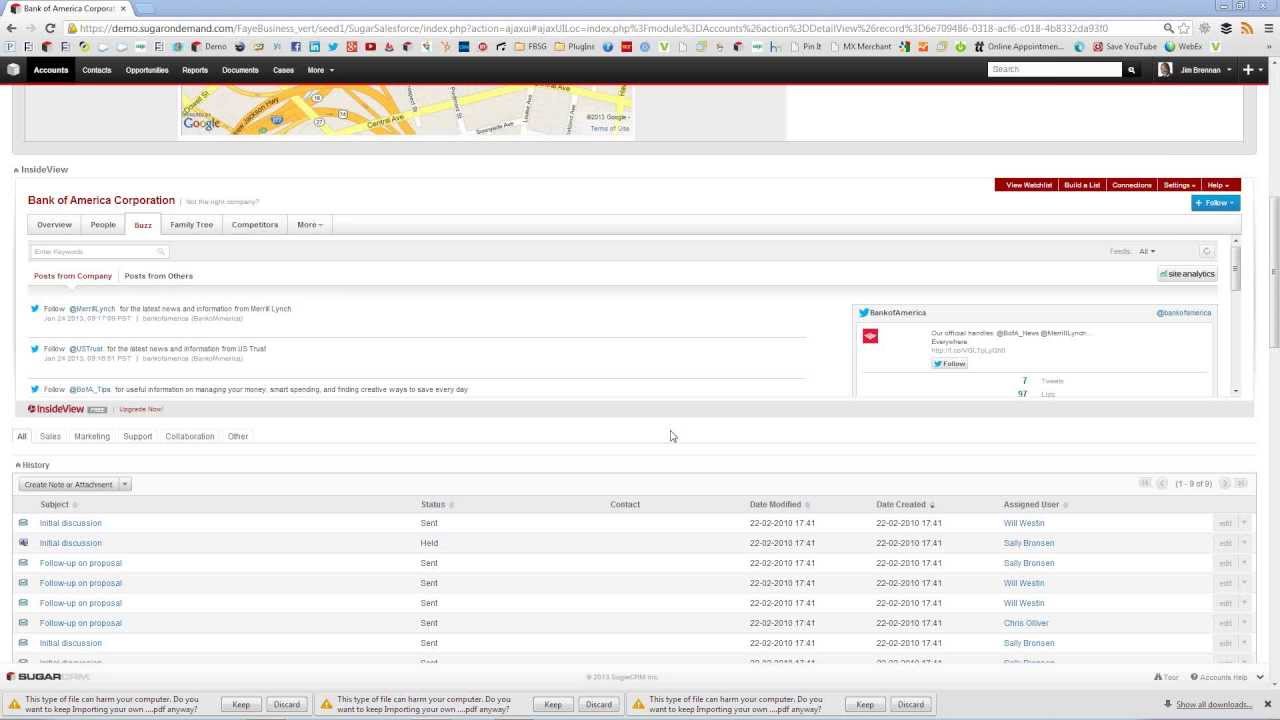
Task: Collapse the InsideView panel
Action: [16, 170]
